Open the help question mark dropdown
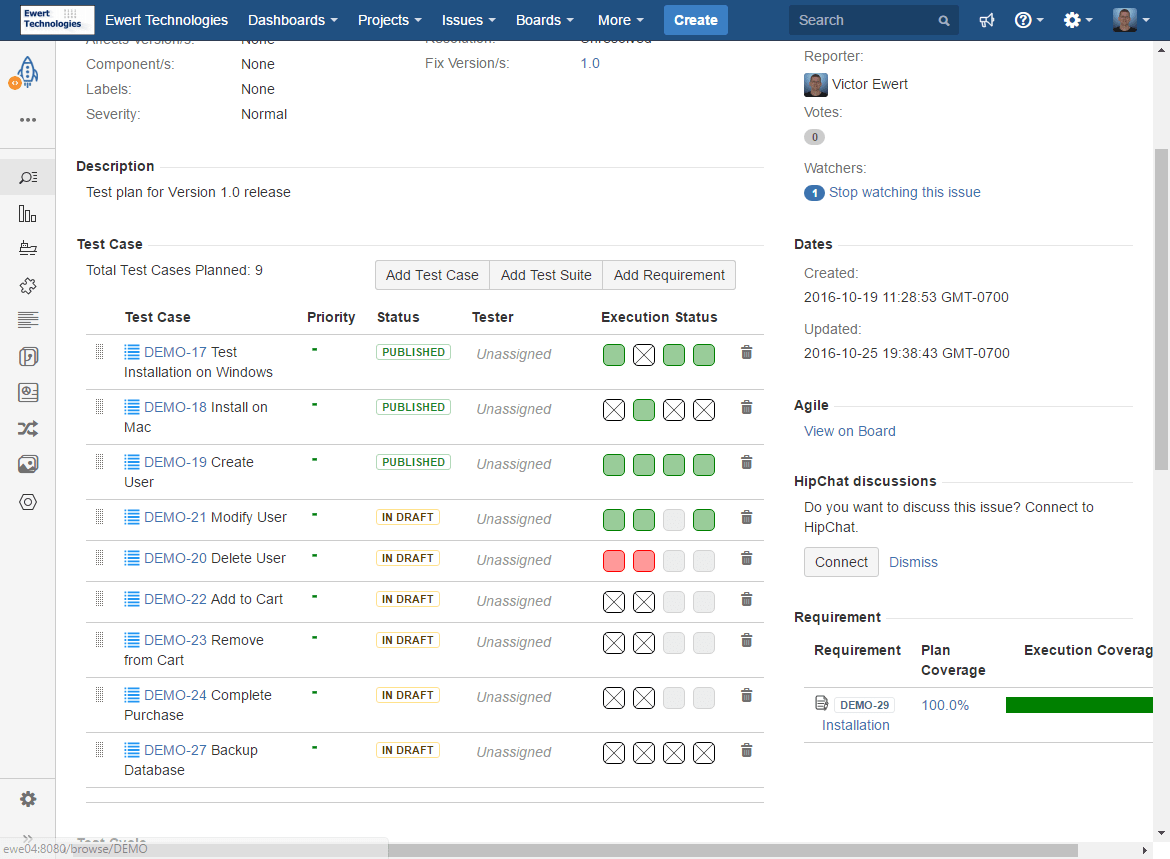 pos(1029,20)
